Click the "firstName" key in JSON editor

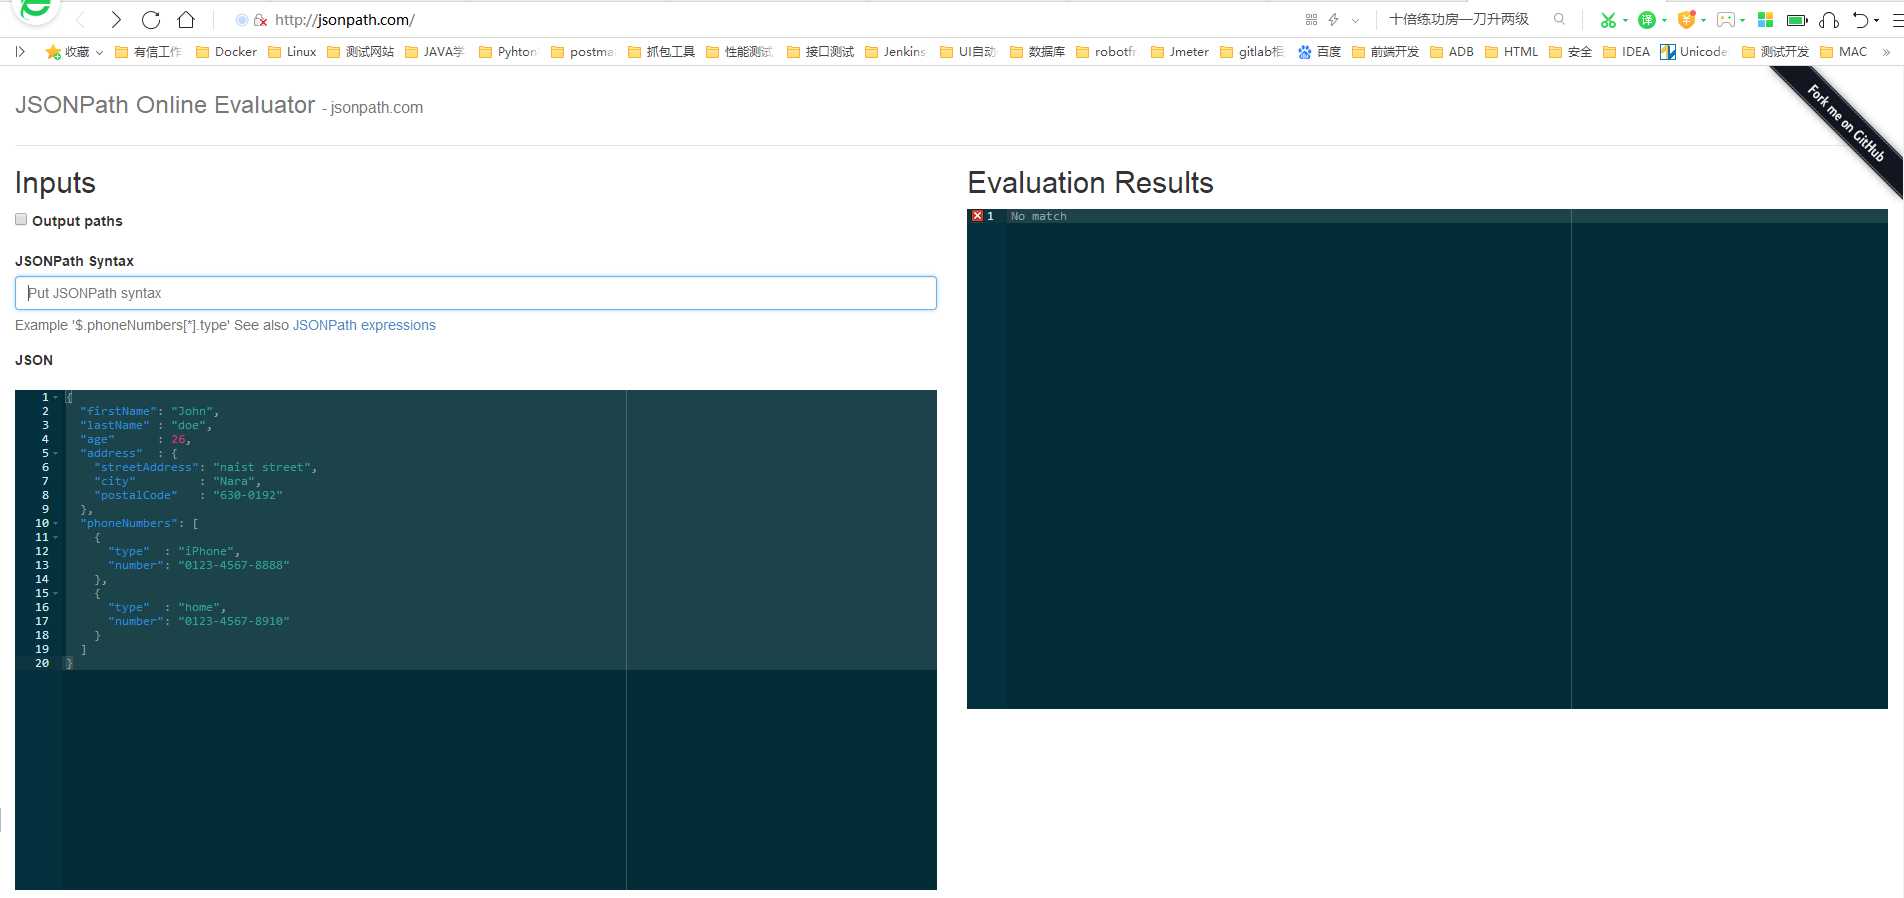[x=118, y=411]
